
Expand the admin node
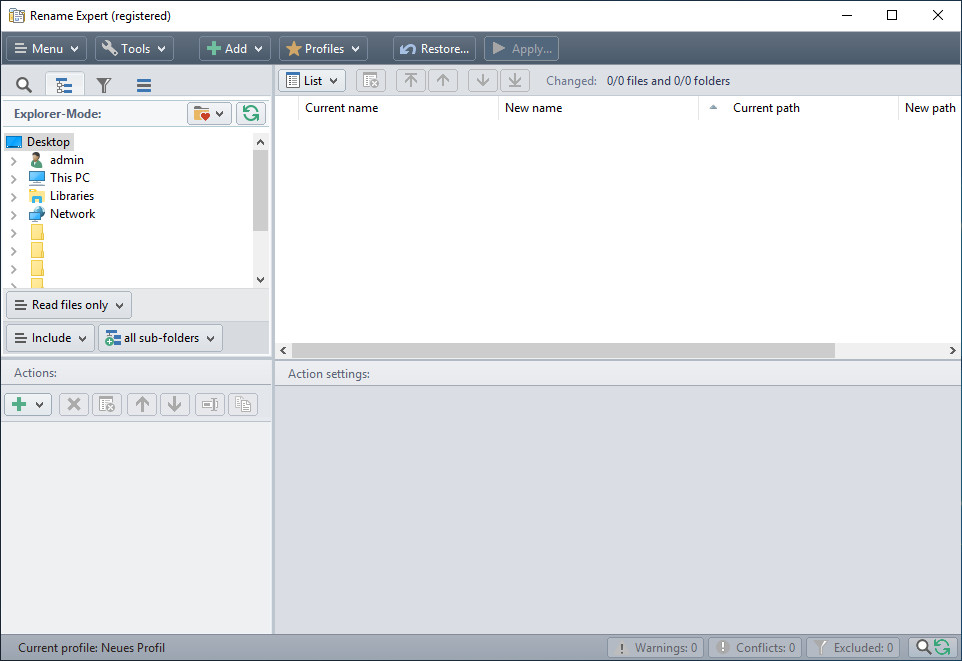tap(13, 161)
